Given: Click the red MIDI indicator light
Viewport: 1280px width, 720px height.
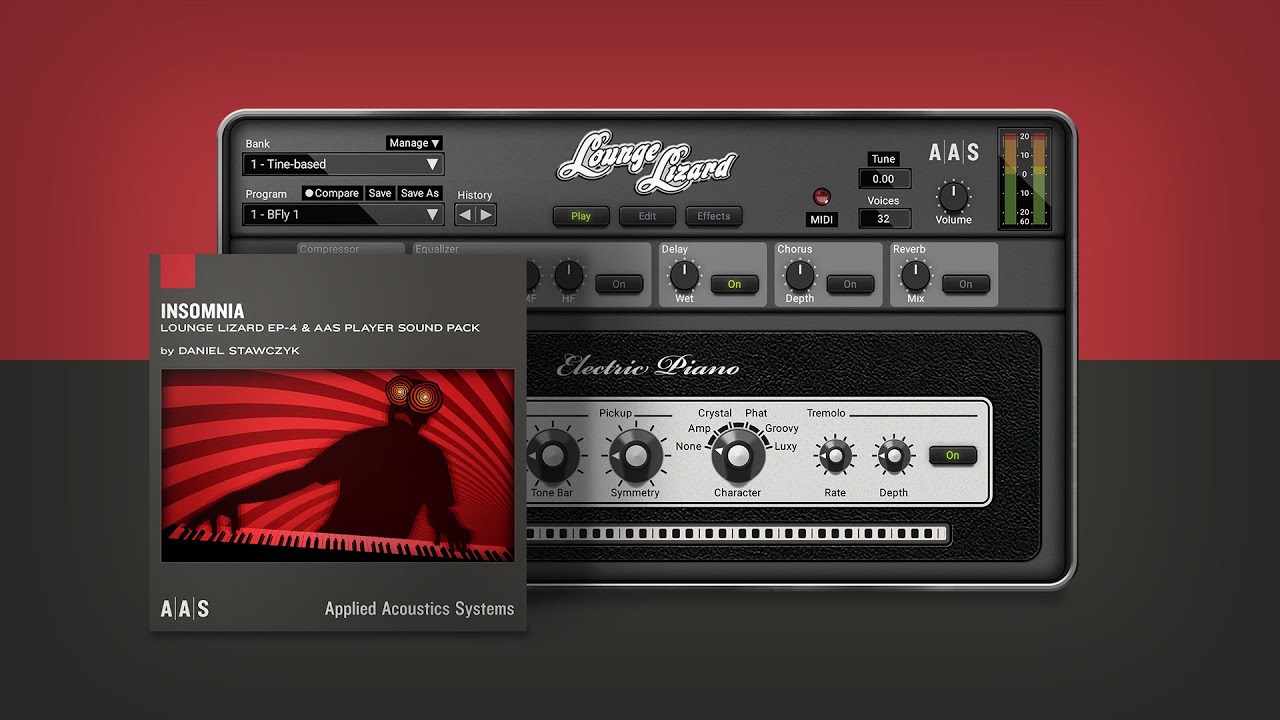Looking at the screenshot, I should tap(822, 197).
